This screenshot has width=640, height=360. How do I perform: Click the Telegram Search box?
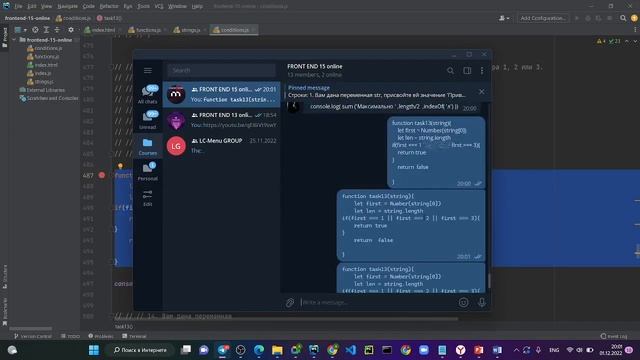pos(222,70)
